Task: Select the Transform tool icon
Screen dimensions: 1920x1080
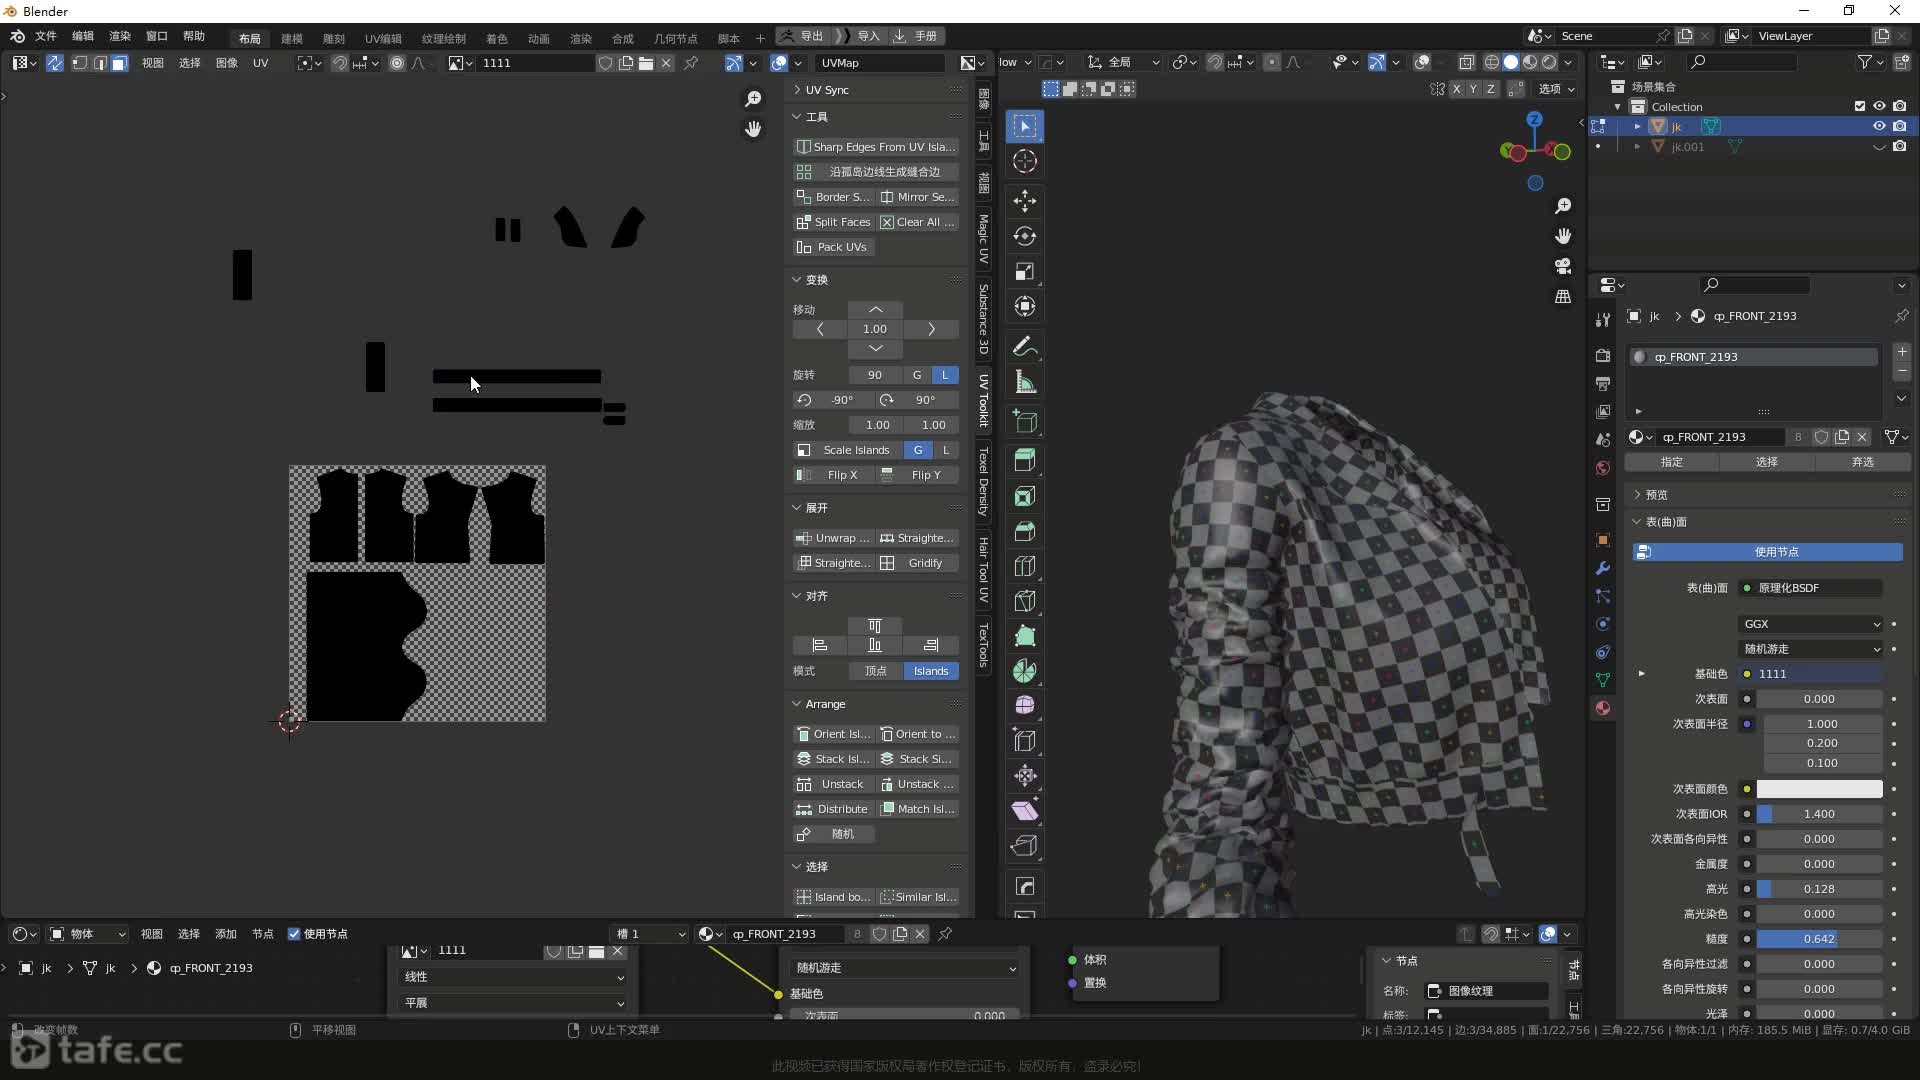Action: click(1025, 306)
